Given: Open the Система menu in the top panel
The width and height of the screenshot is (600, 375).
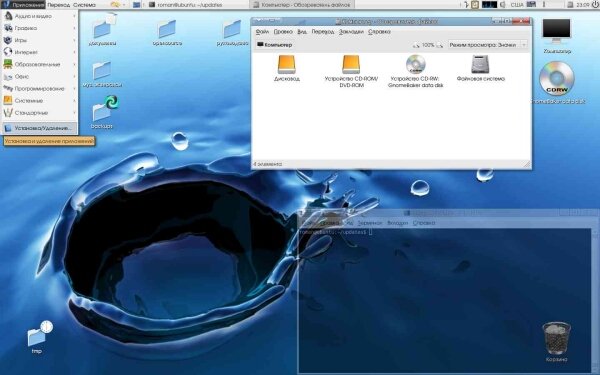Looking at the screenshot, I should 84,5.
